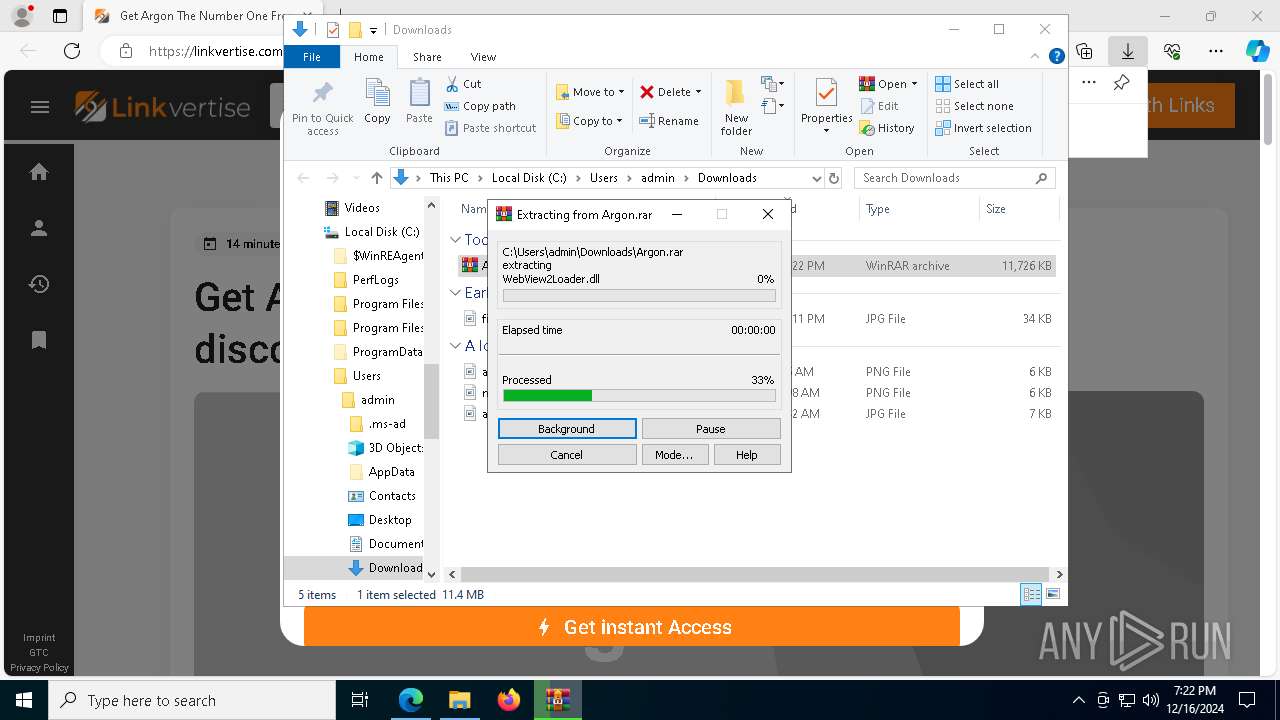Switch to the Home ribbon tab

click(369, 57)
